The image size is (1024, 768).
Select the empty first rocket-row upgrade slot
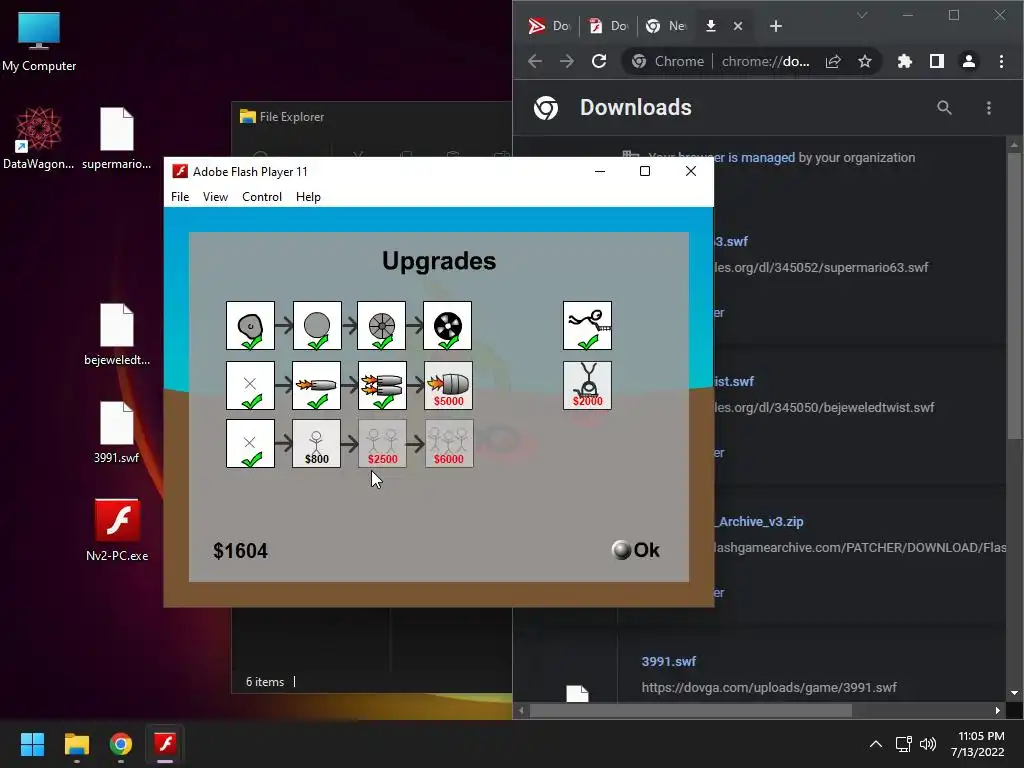tap(250, 385)
